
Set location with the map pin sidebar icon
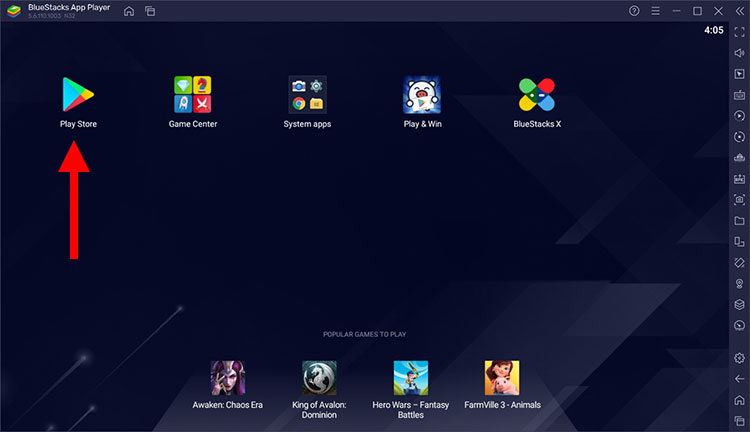pos(739,284)
